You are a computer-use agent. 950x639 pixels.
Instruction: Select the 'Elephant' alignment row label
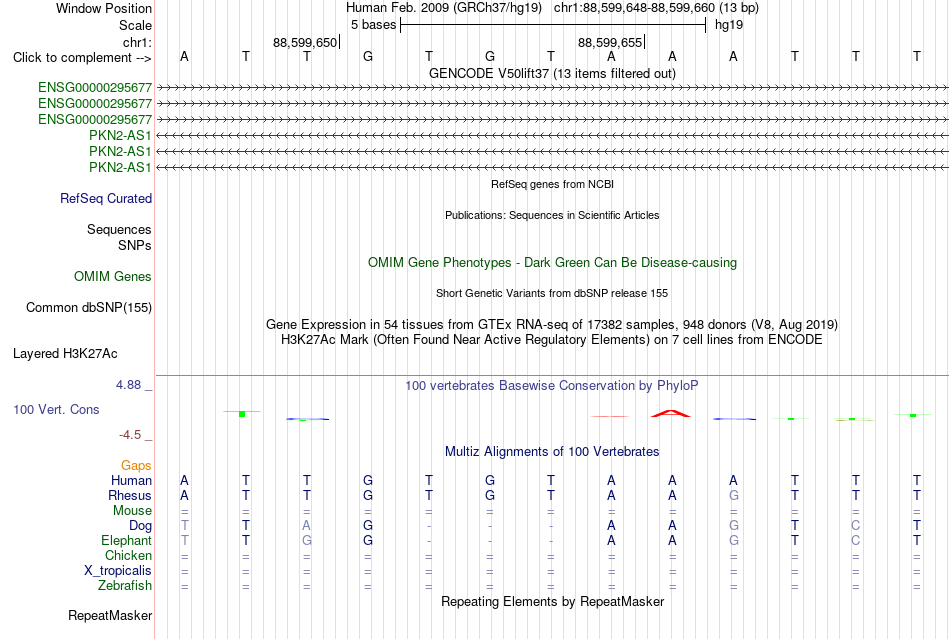[x=127, y=540]
